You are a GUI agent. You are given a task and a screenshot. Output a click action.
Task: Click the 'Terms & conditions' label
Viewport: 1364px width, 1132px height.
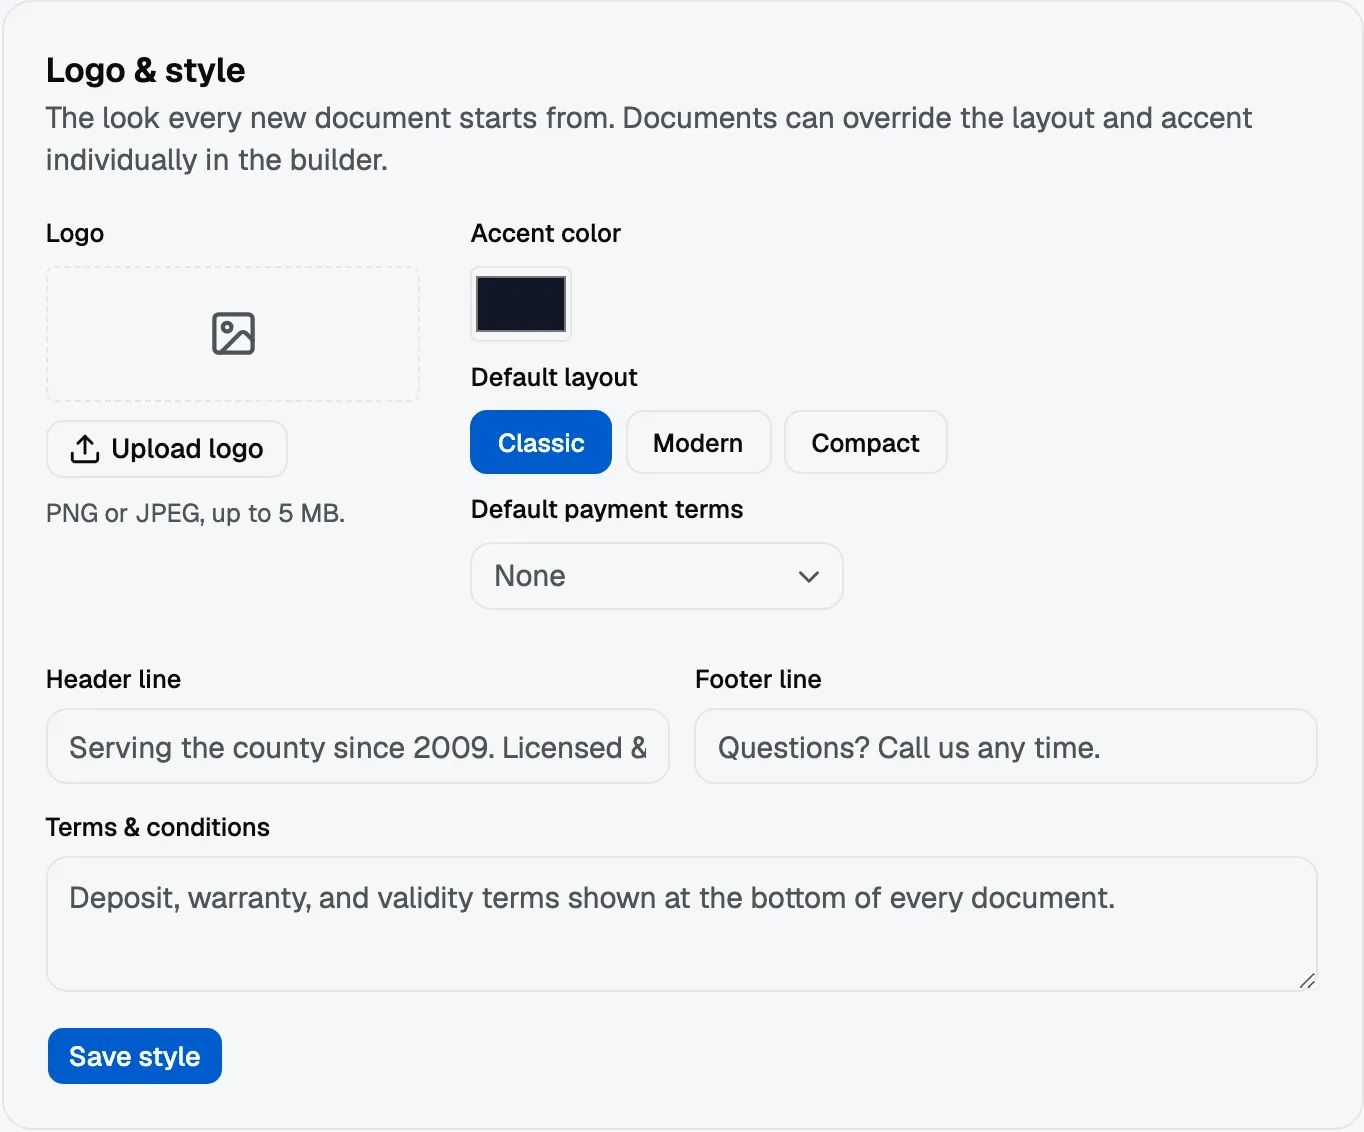click(158, 827)
